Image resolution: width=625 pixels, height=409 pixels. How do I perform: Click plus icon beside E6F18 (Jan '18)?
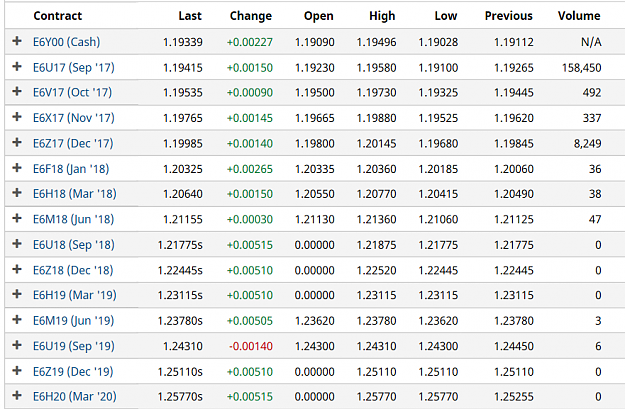point(17,168)
